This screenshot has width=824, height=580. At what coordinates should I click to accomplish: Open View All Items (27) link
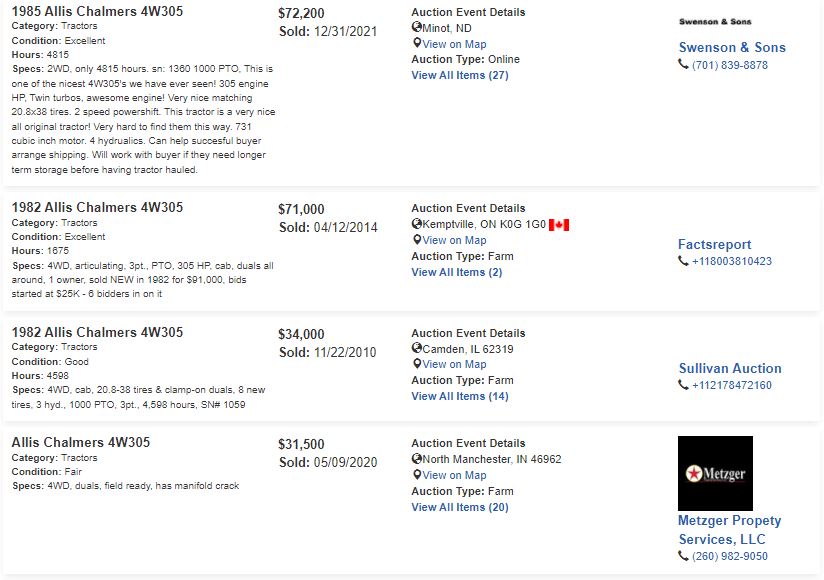pos(460,75)
